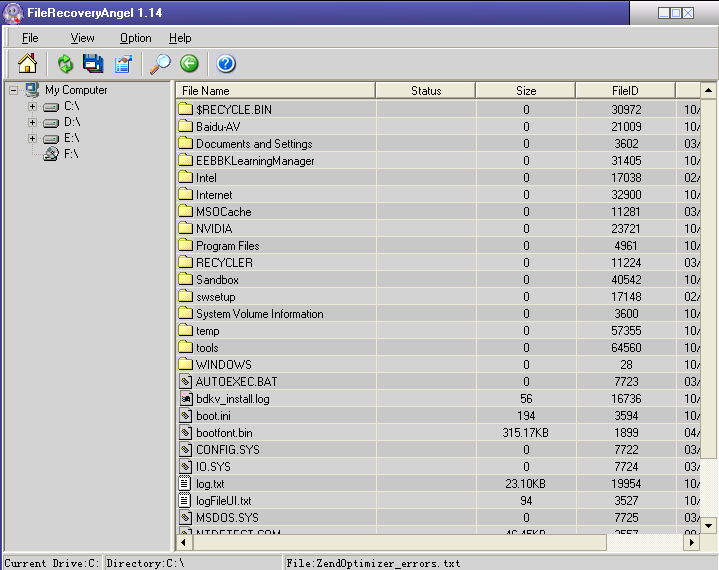Open the Option menu
719x570 pixels.
point(135,38)
